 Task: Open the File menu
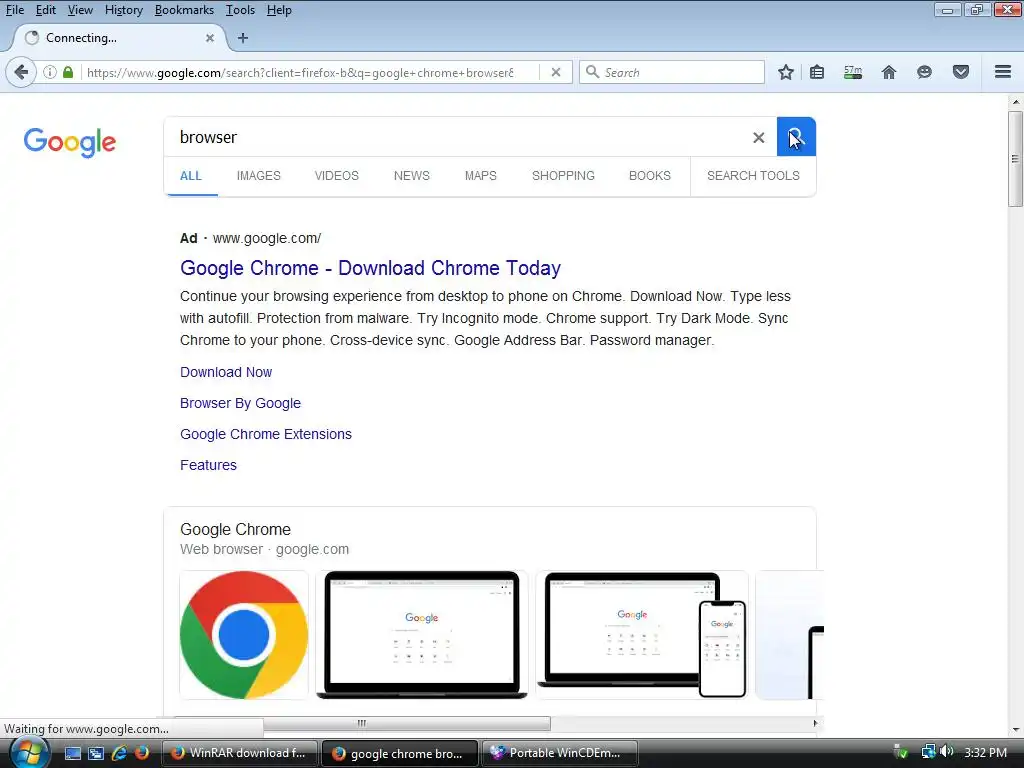[14, 10]
